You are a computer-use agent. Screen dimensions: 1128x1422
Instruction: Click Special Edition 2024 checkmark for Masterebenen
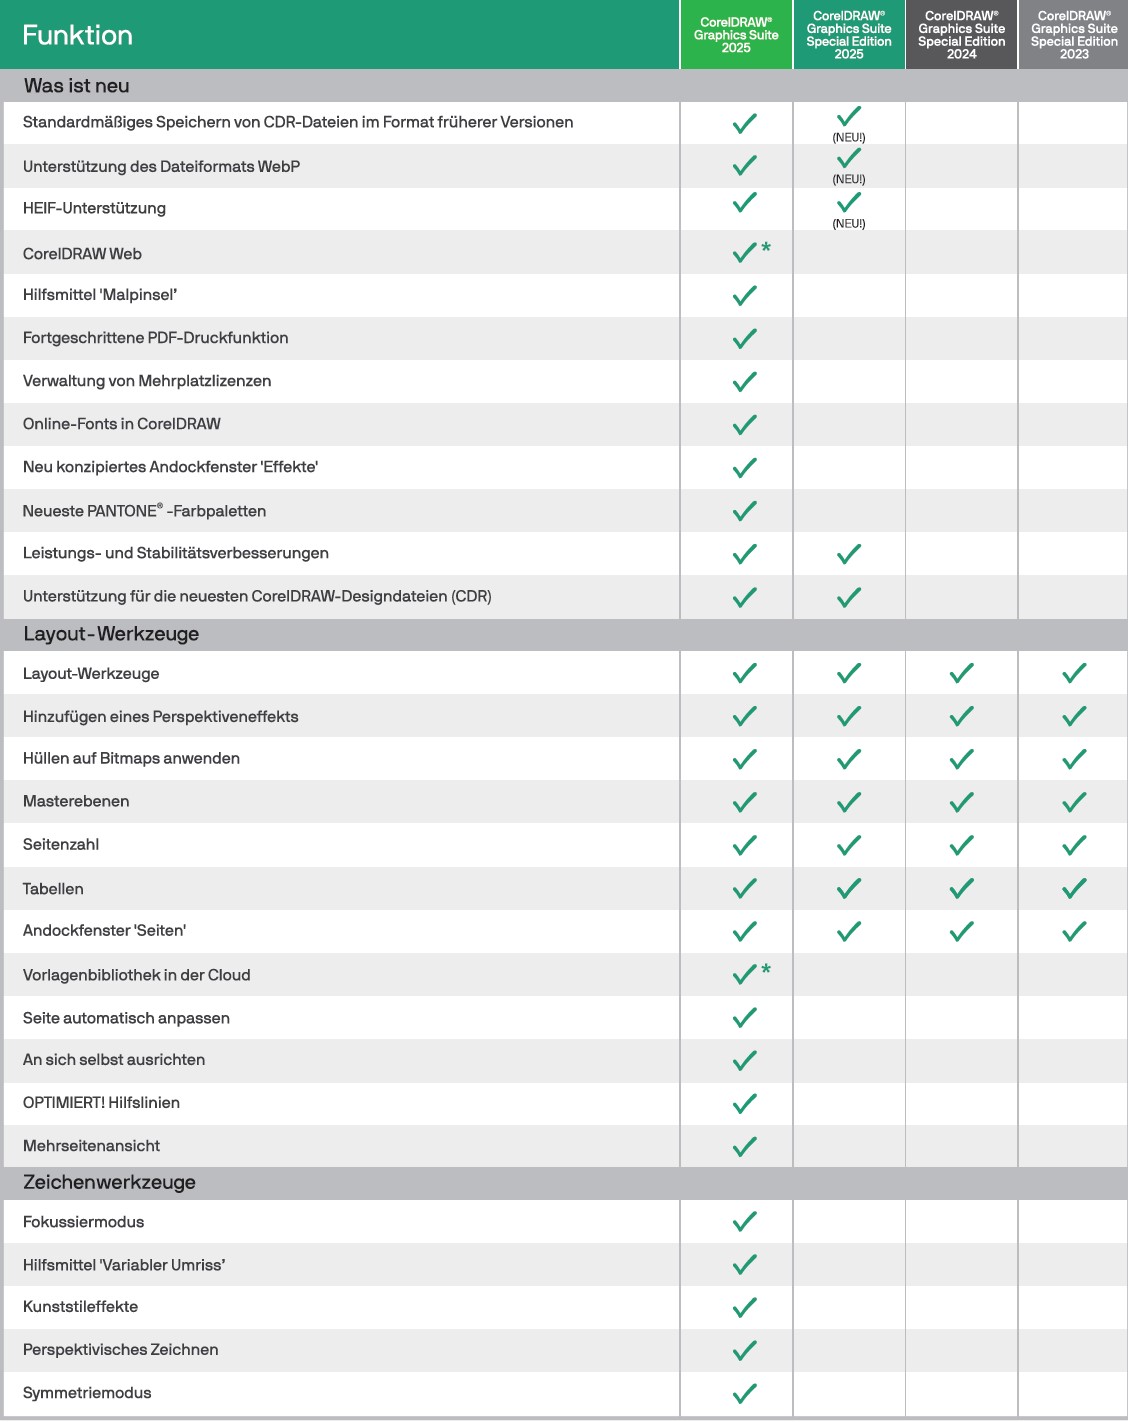962,802
